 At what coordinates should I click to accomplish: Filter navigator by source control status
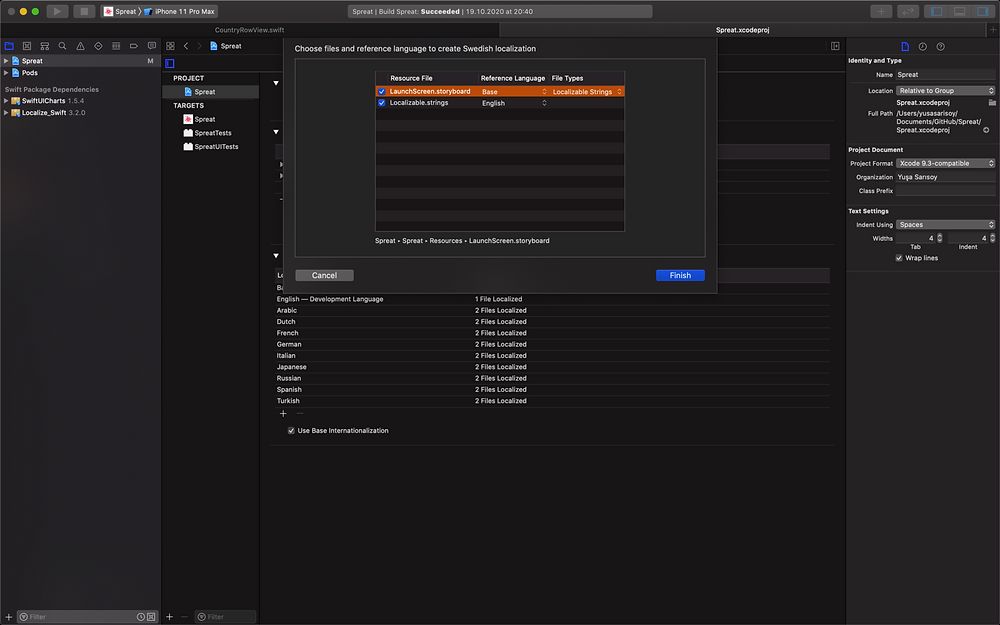point(151,617)
